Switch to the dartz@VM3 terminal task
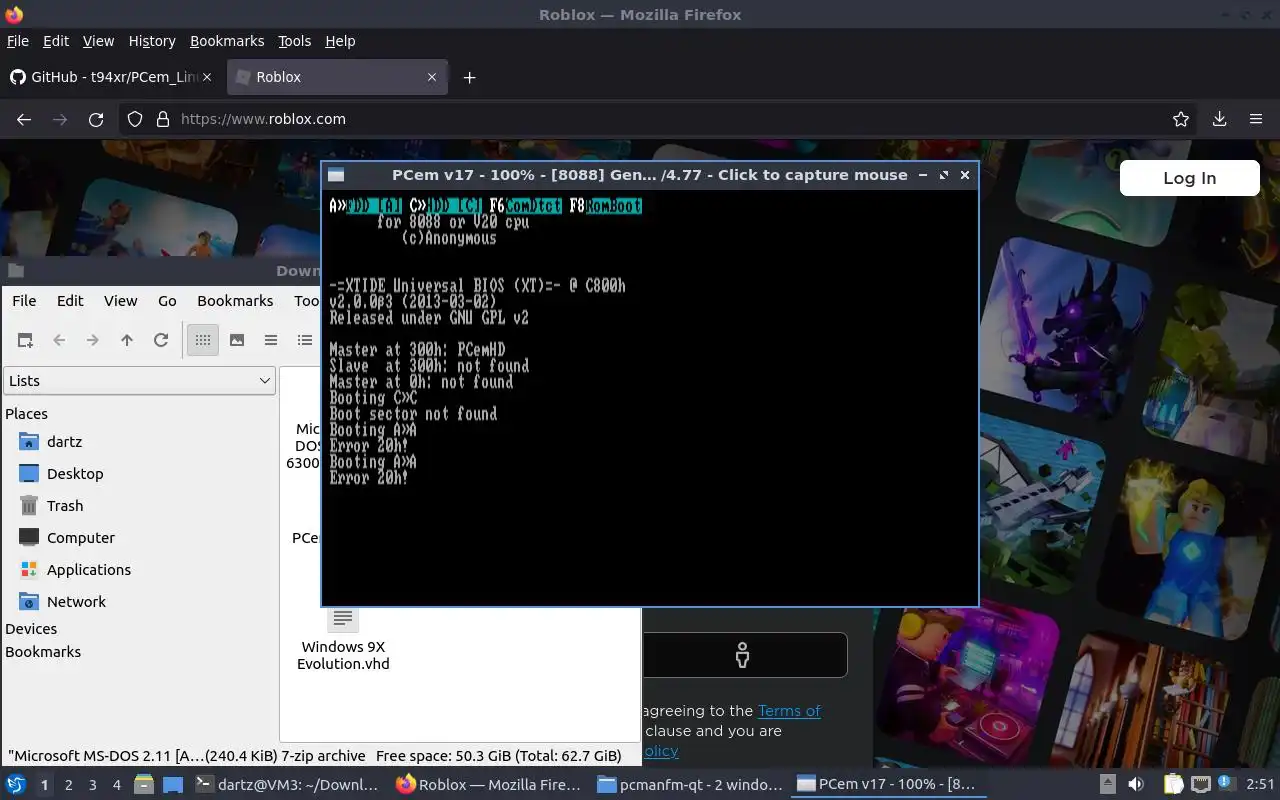 tap(288, 785)
